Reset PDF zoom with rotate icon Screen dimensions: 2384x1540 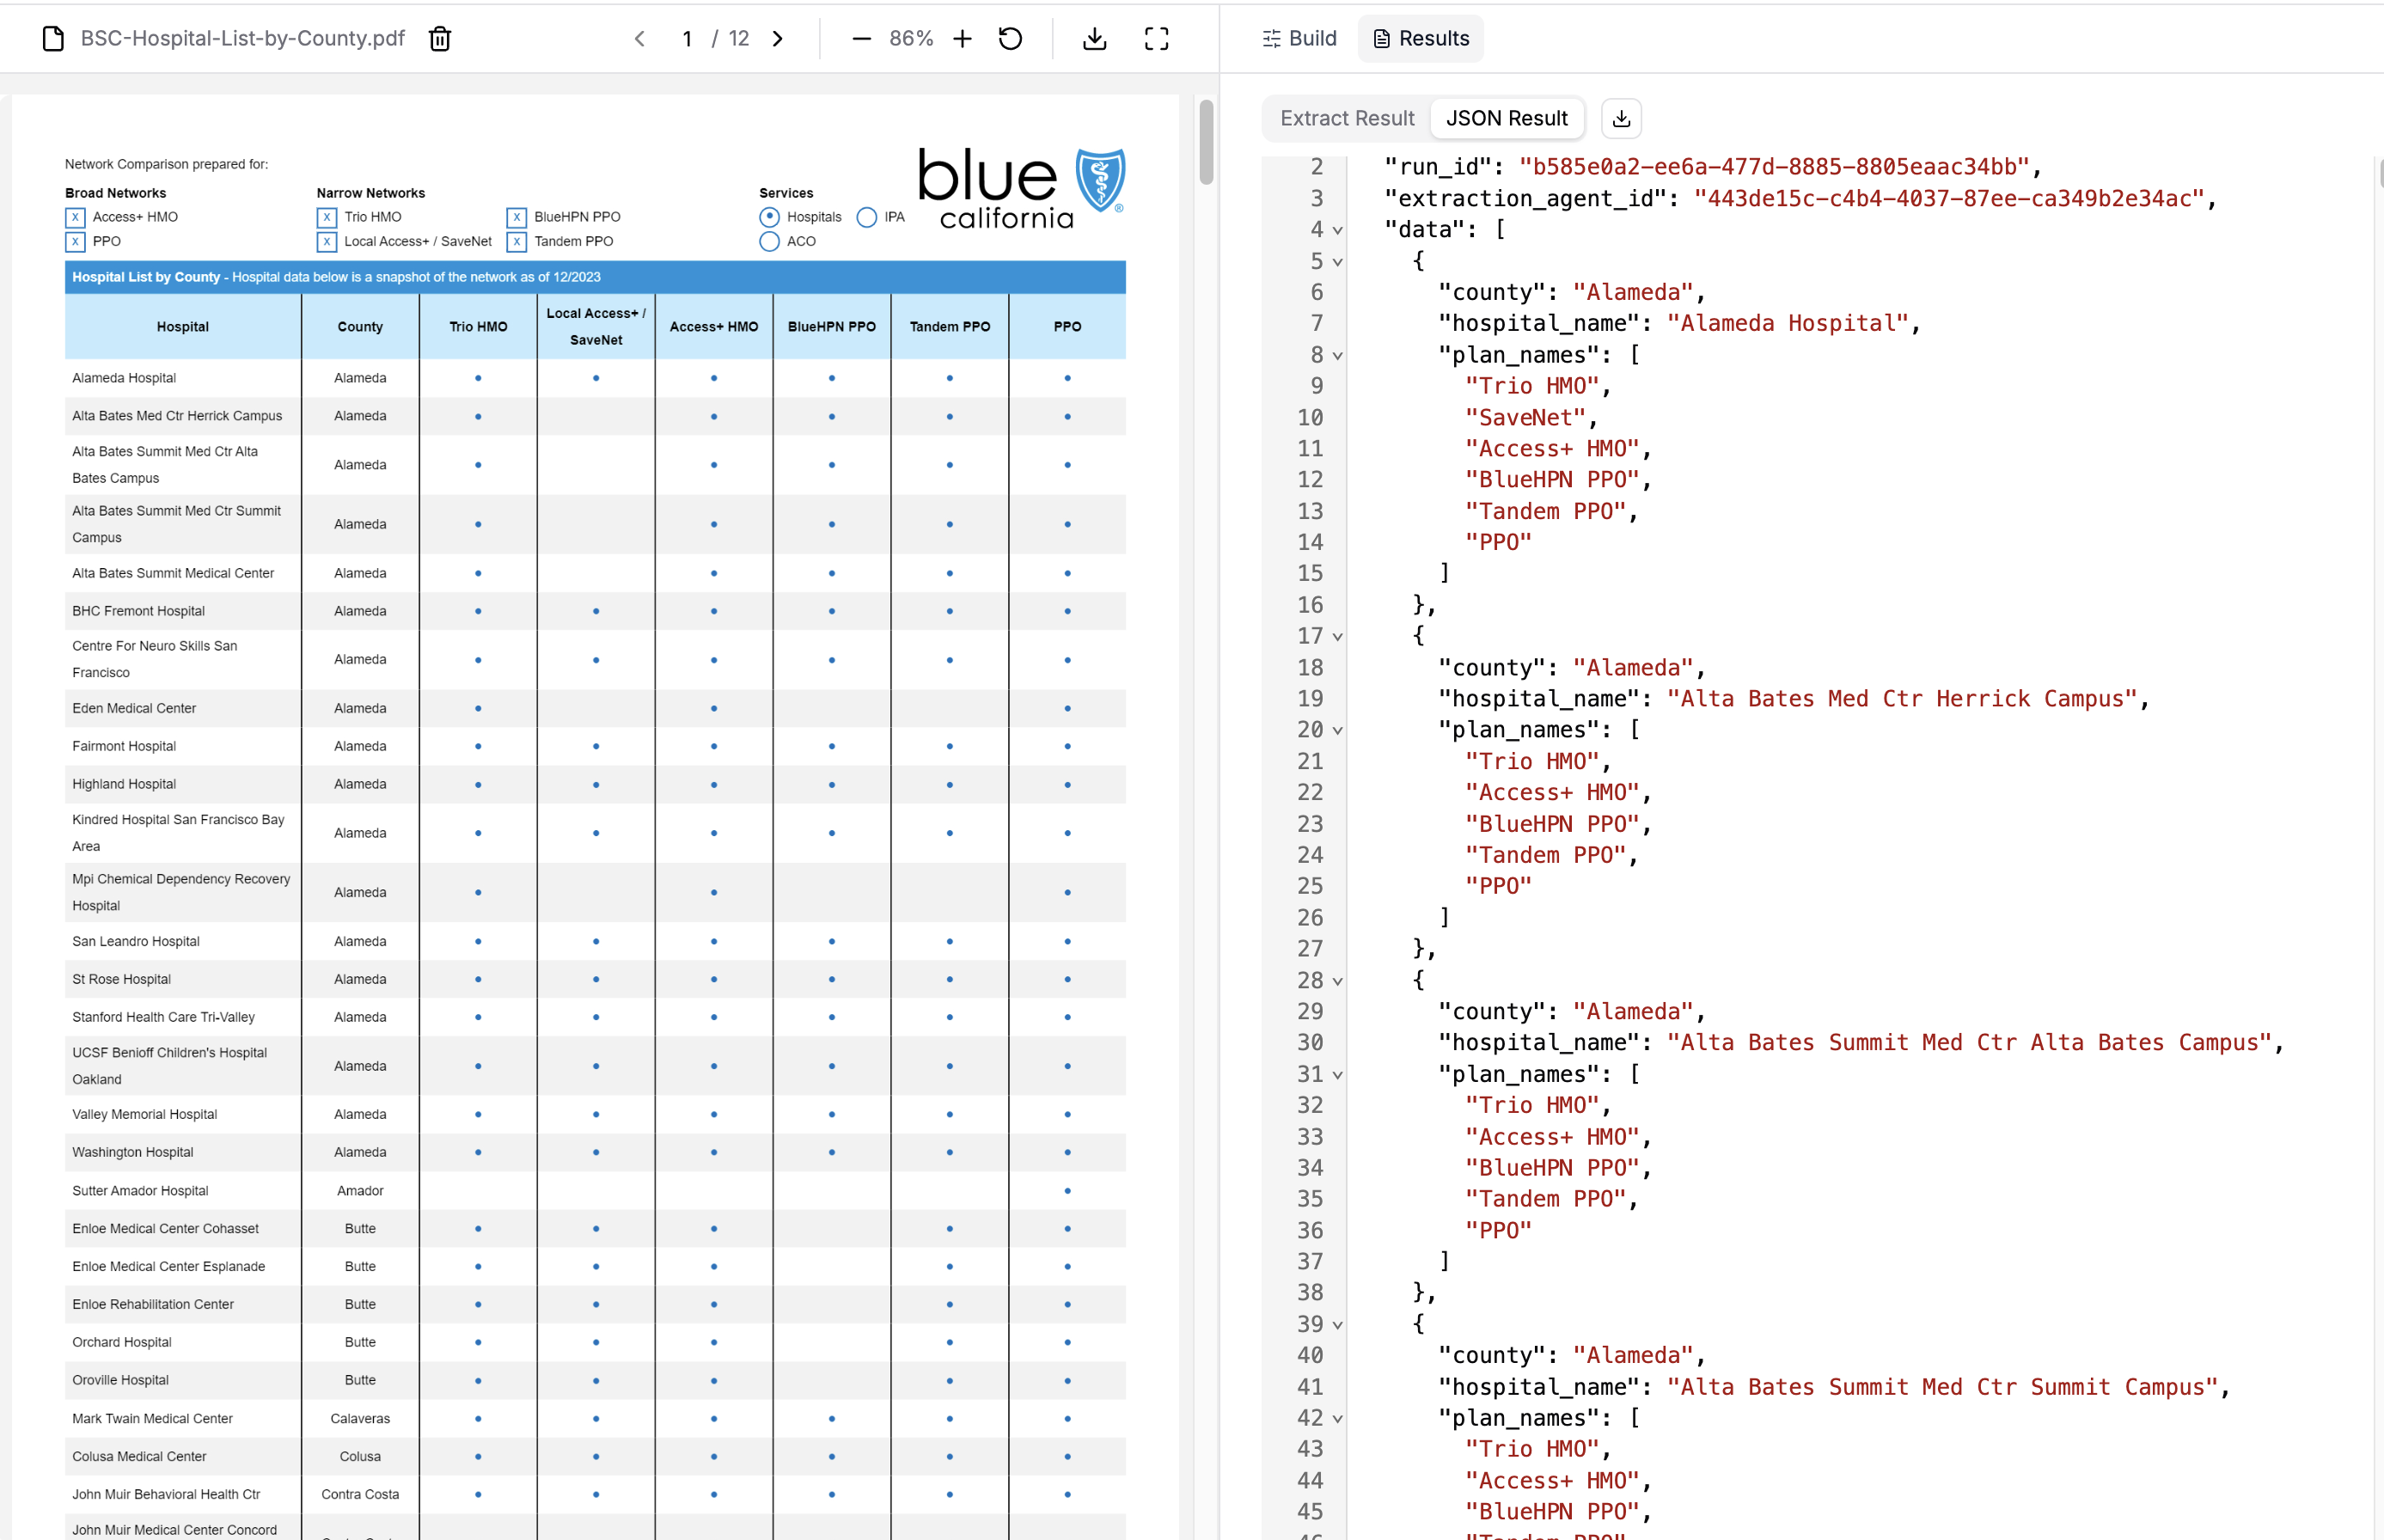(x=1010, y=39)
